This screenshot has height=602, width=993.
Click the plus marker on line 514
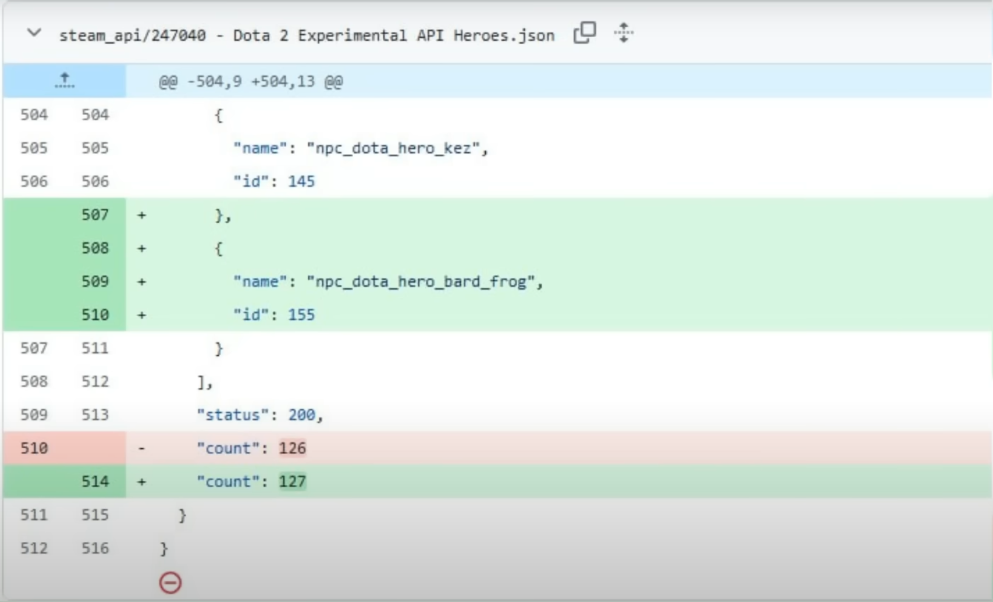[142, 482]
